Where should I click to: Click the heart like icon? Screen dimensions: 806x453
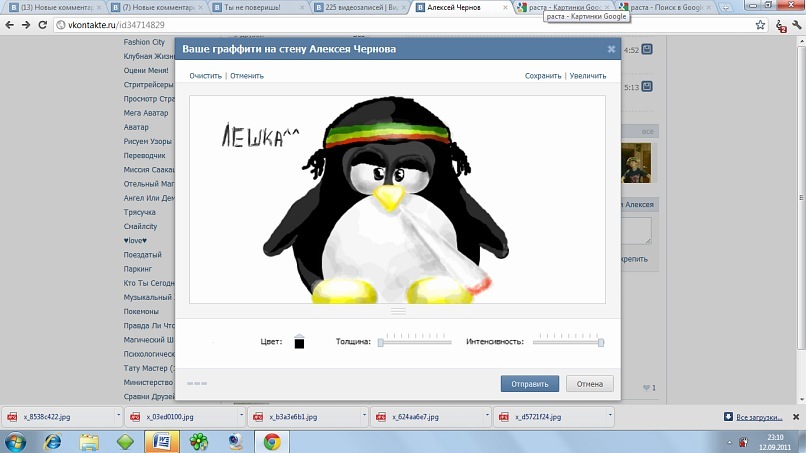[646, 388]
